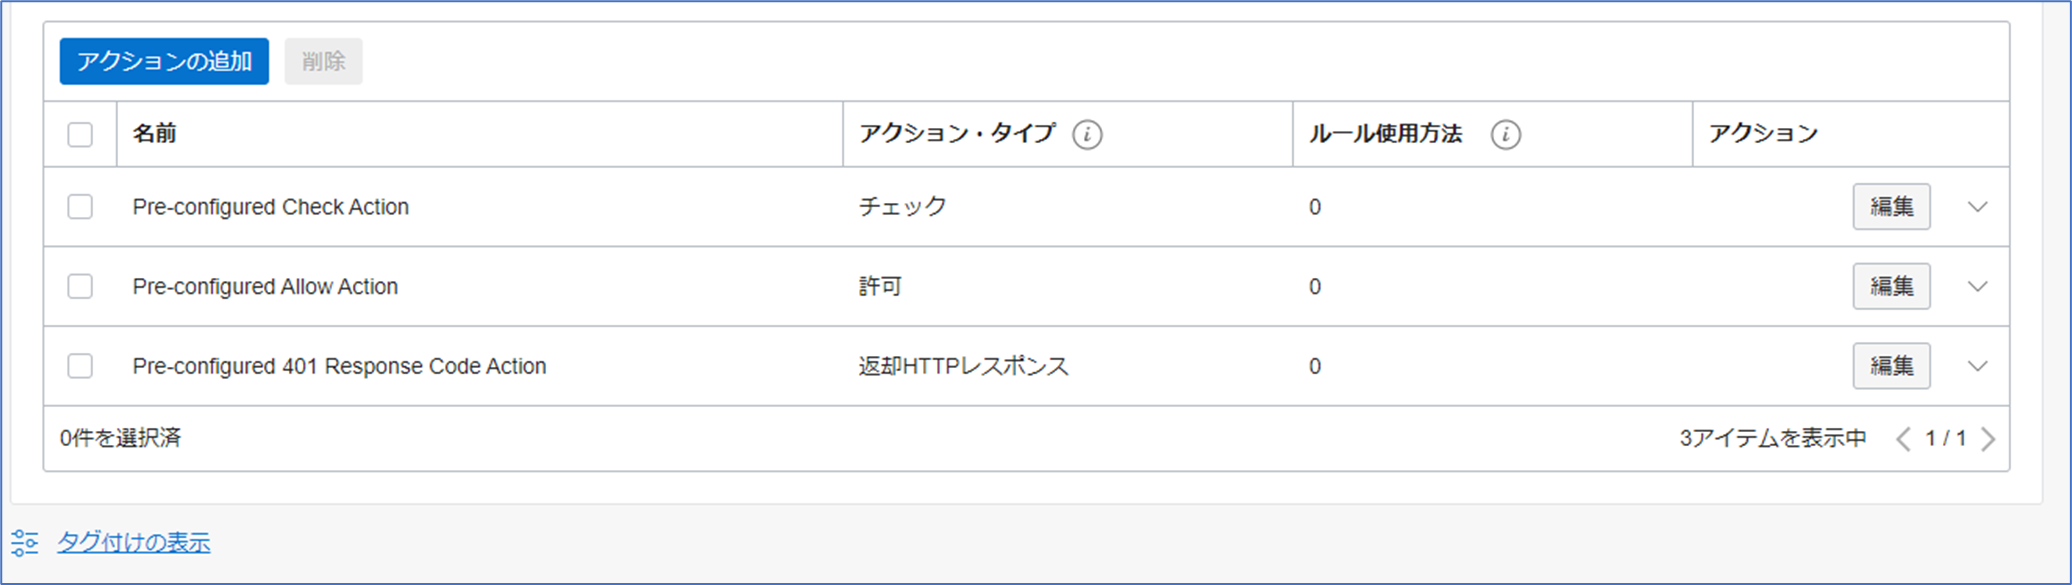
Task: Click the アクションの追加 button
Action: pos(164,61)
